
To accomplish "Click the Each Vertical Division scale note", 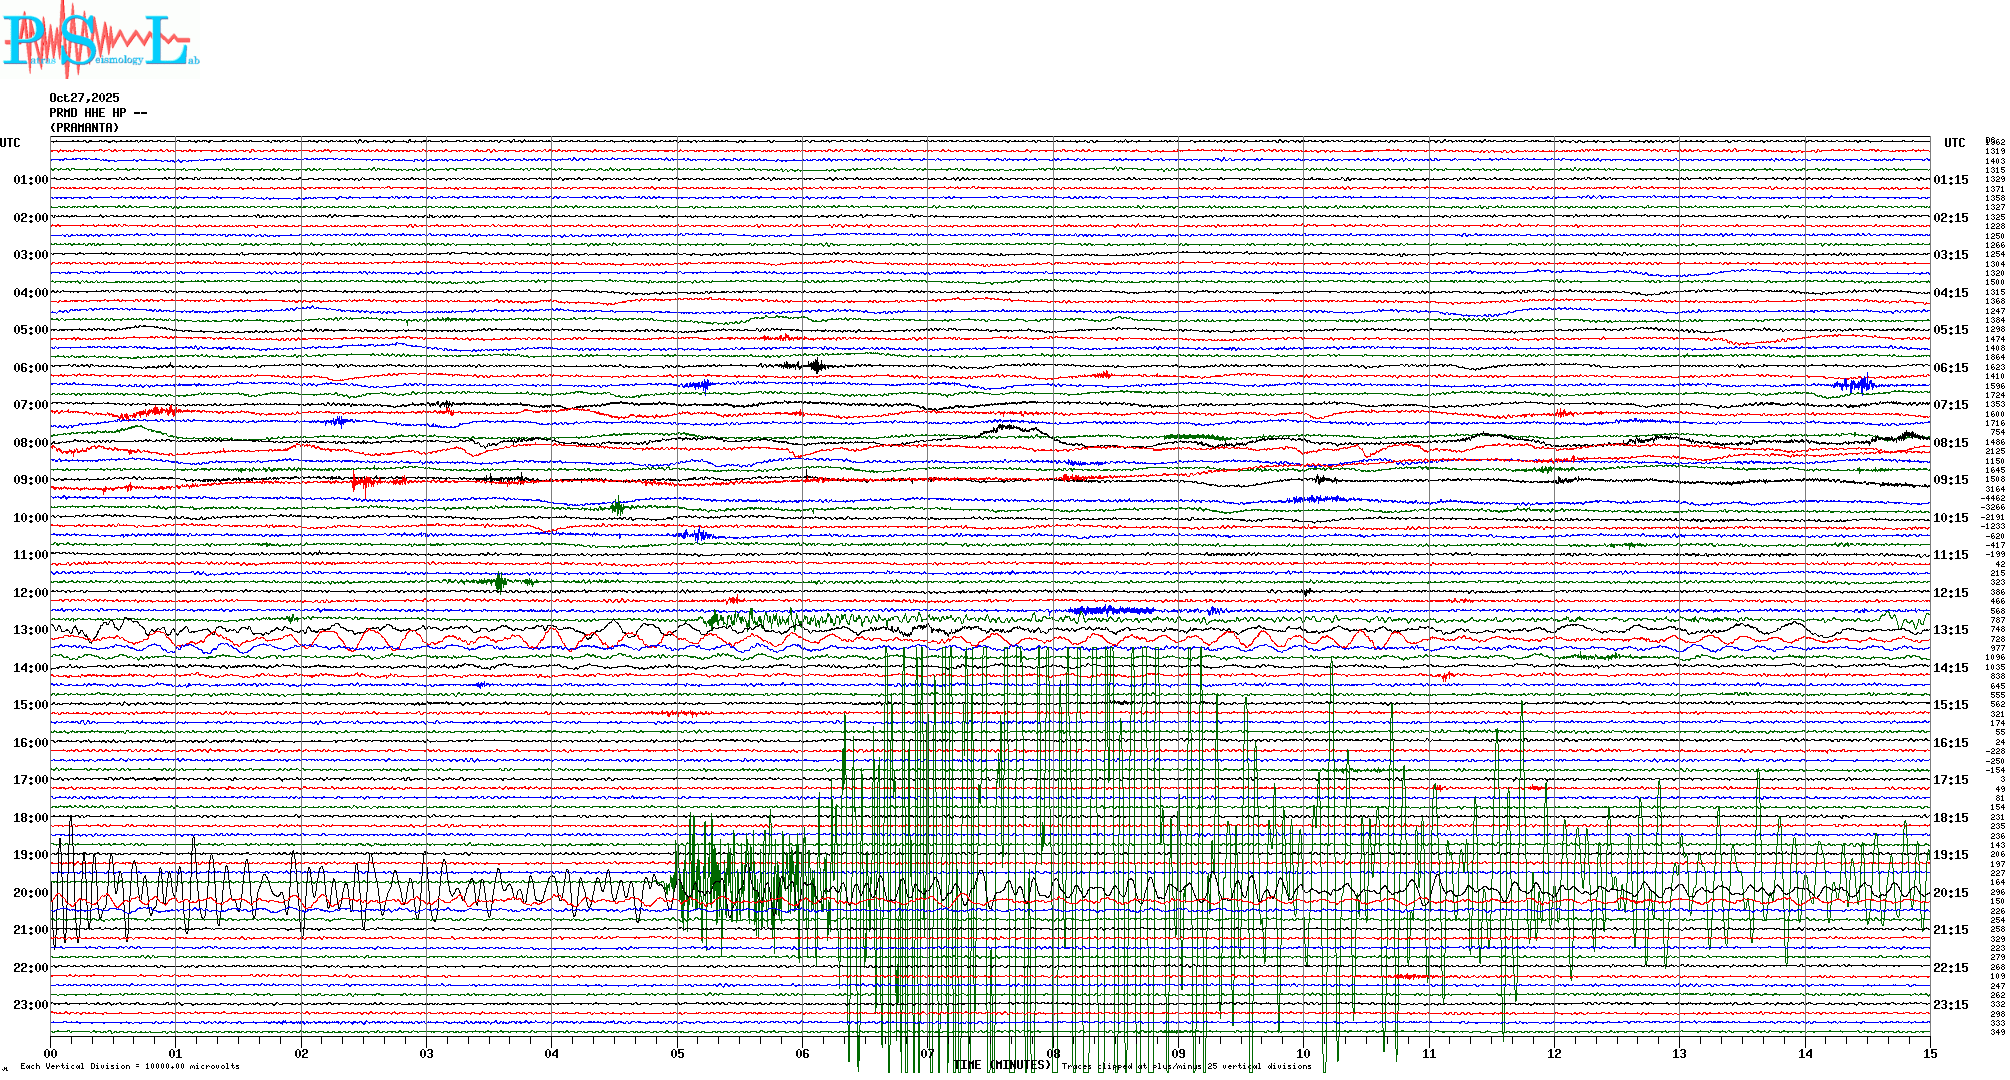I will [x=130, y=1066].
